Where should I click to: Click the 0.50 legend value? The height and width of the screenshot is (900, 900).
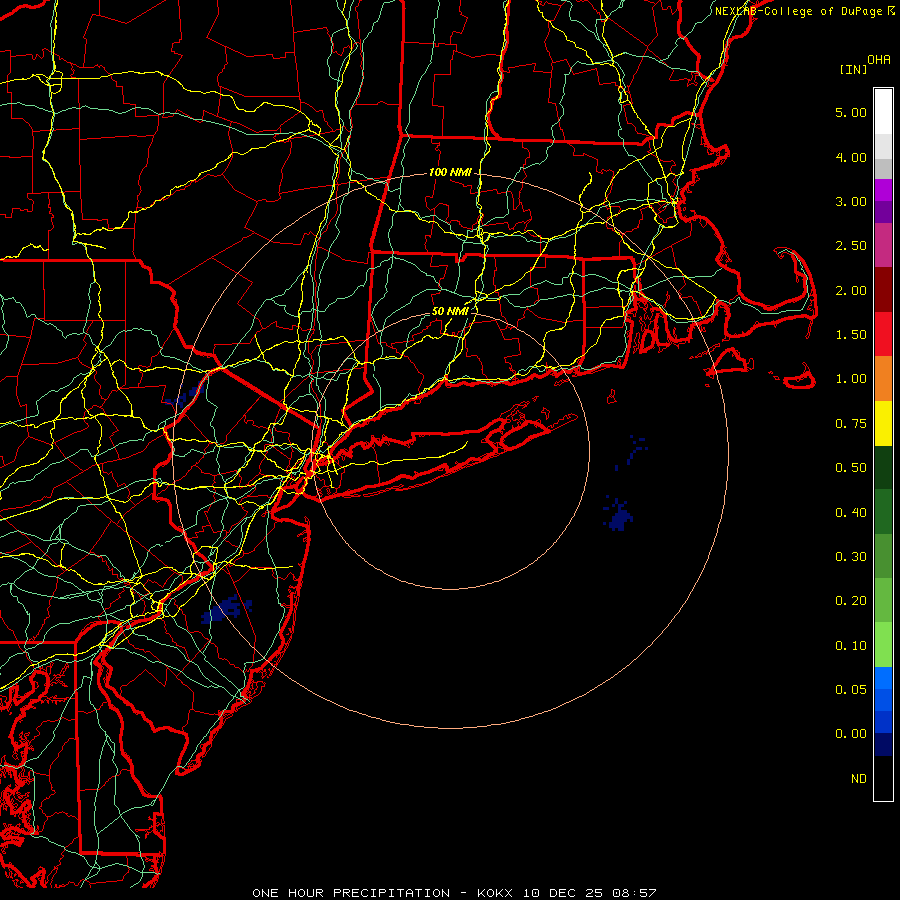851,468
